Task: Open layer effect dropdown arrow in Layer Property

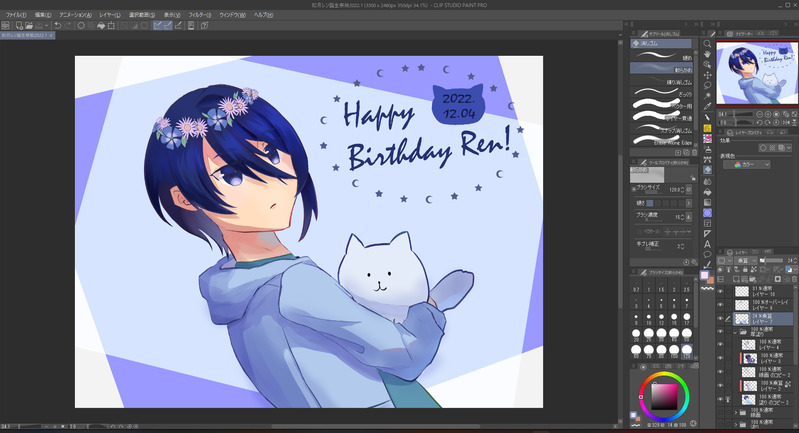Action: (788, 148)
